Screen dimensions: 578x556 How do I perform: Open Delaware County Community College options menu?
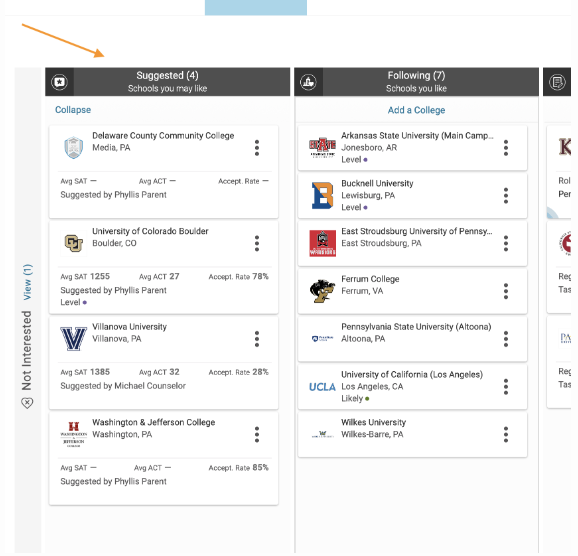[x=257, y=148]
